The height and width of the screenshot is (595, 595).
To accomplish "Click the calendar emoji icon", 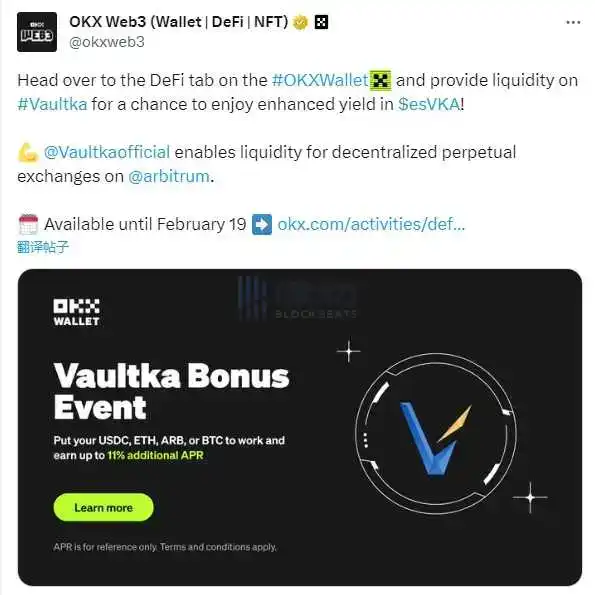I will (x=28, y=224).
